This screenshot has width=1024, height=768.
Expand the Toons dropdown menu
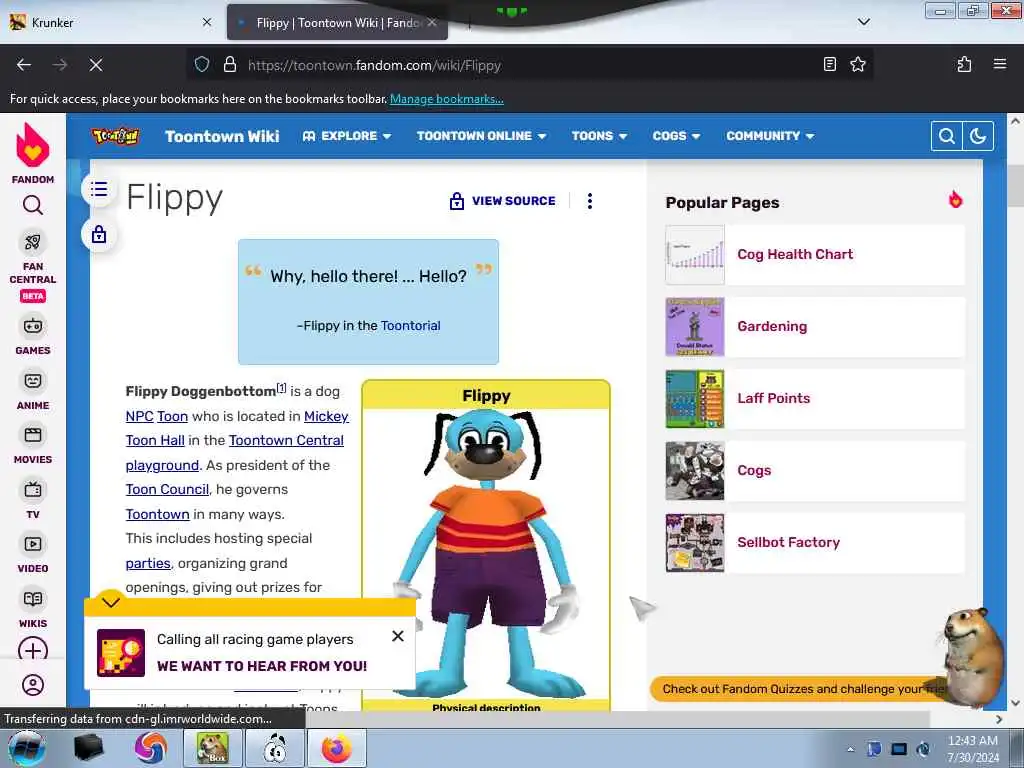(x=600, y=136)
